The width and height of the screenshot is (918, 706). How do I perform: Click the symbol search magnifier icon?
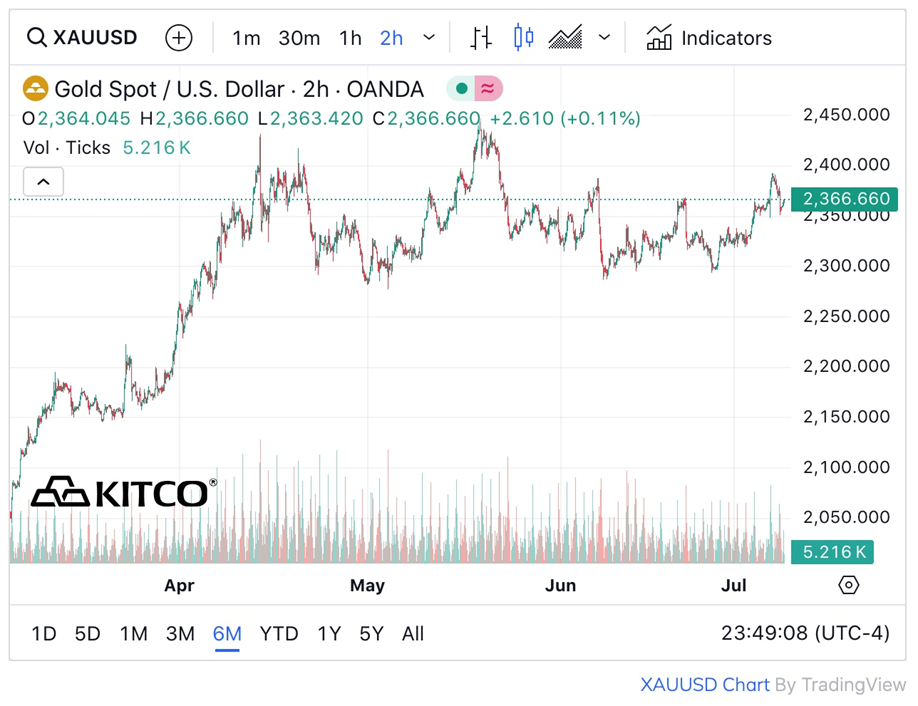tap(37, 38)
